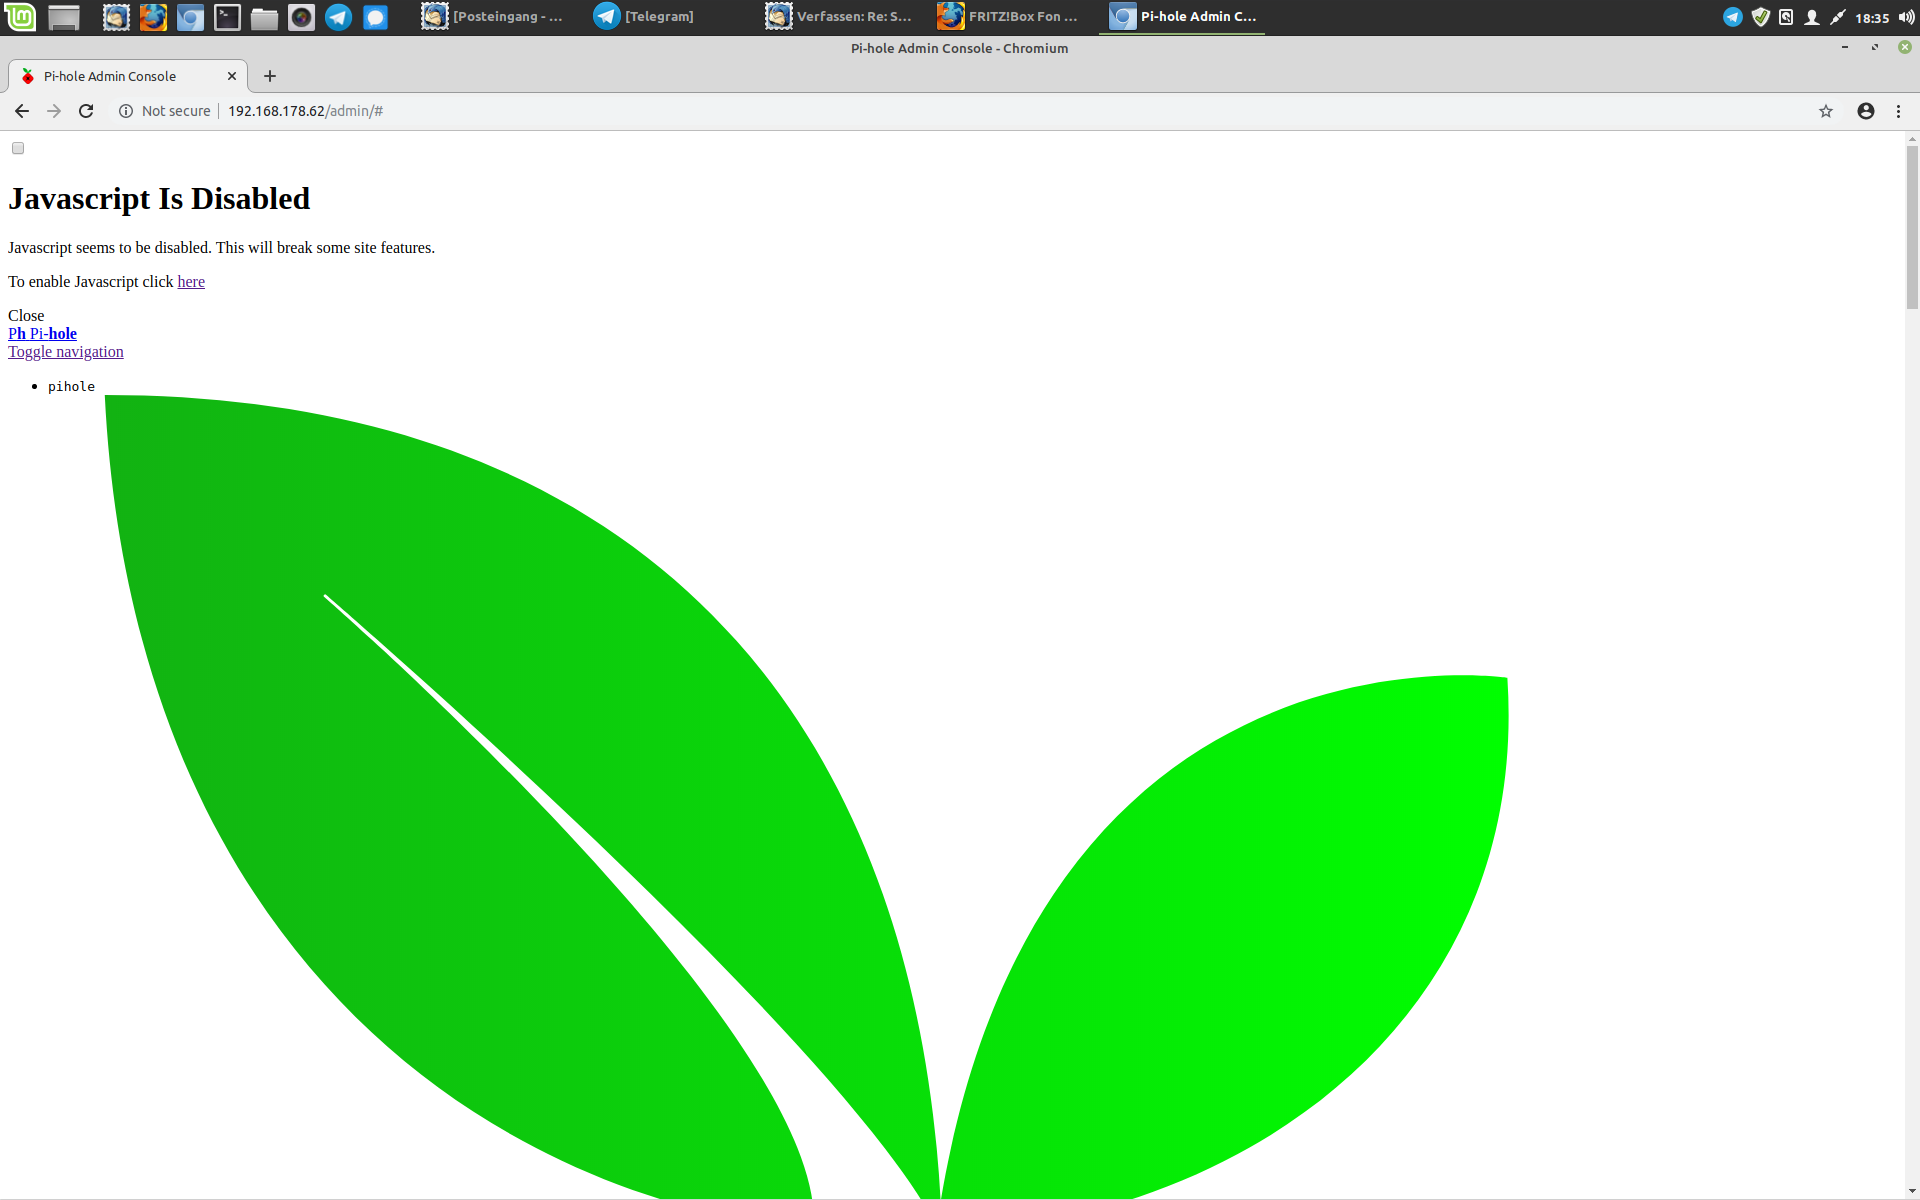Open the network connection tray icon
Image resolution: width=1920 pixels, height=1200 pixels.
click(x=1837, y=17)
